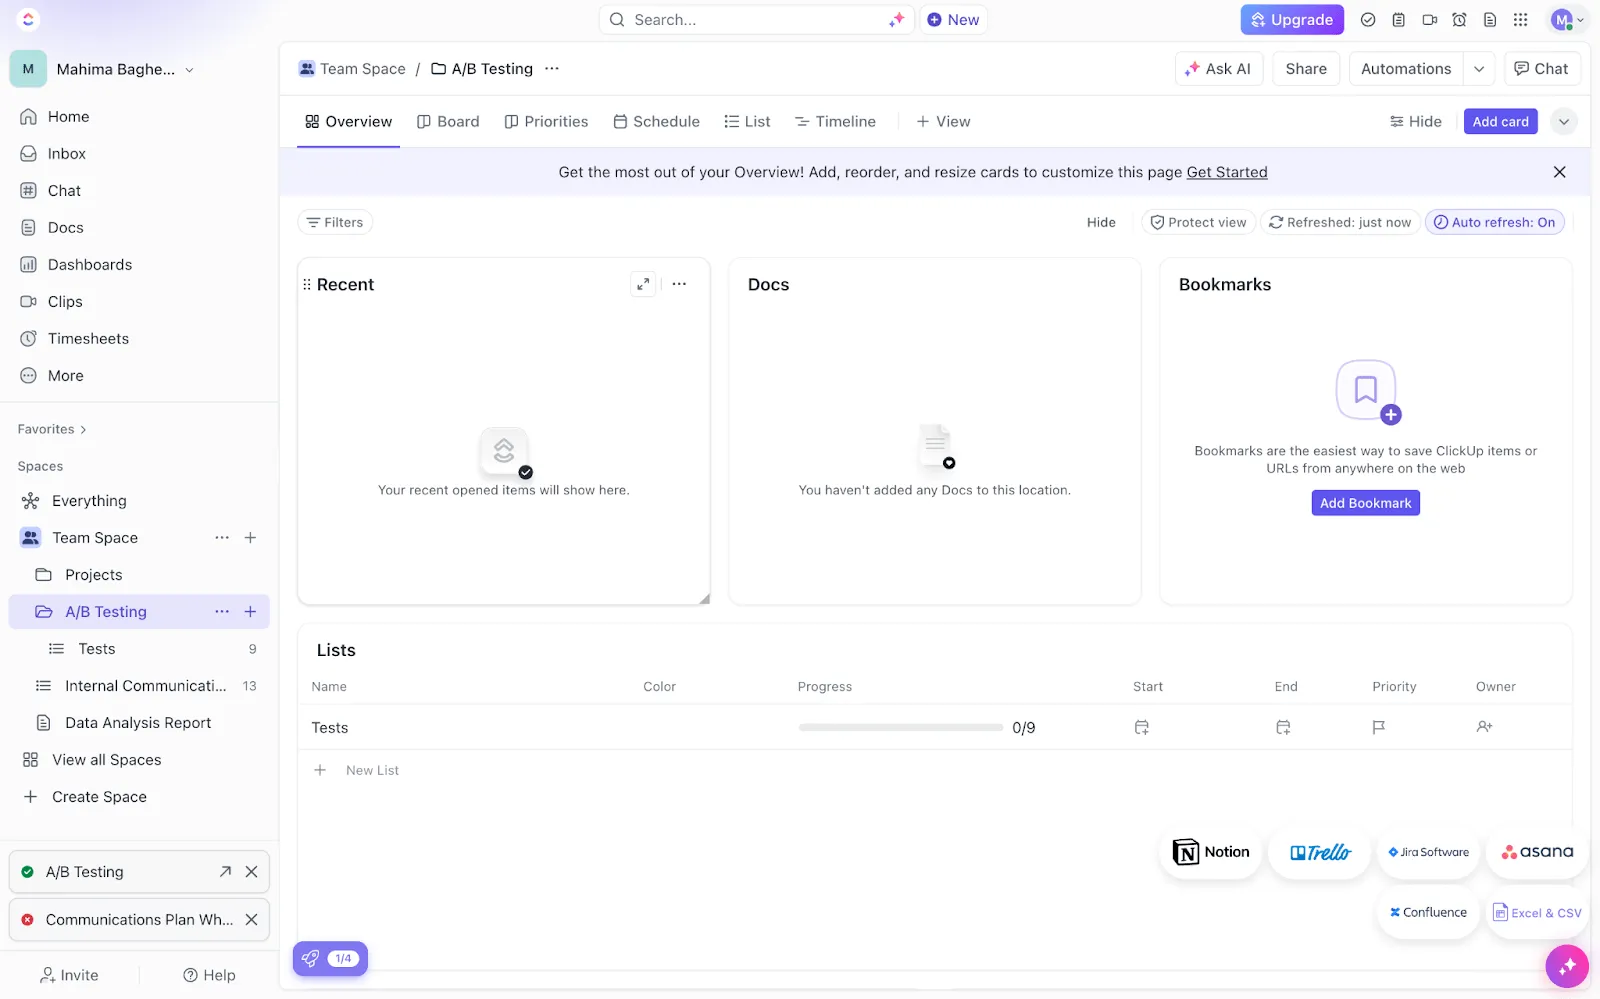This screenshot has width=1600, height=999.
Task: Click the search input field
Action: pos(756,20)
